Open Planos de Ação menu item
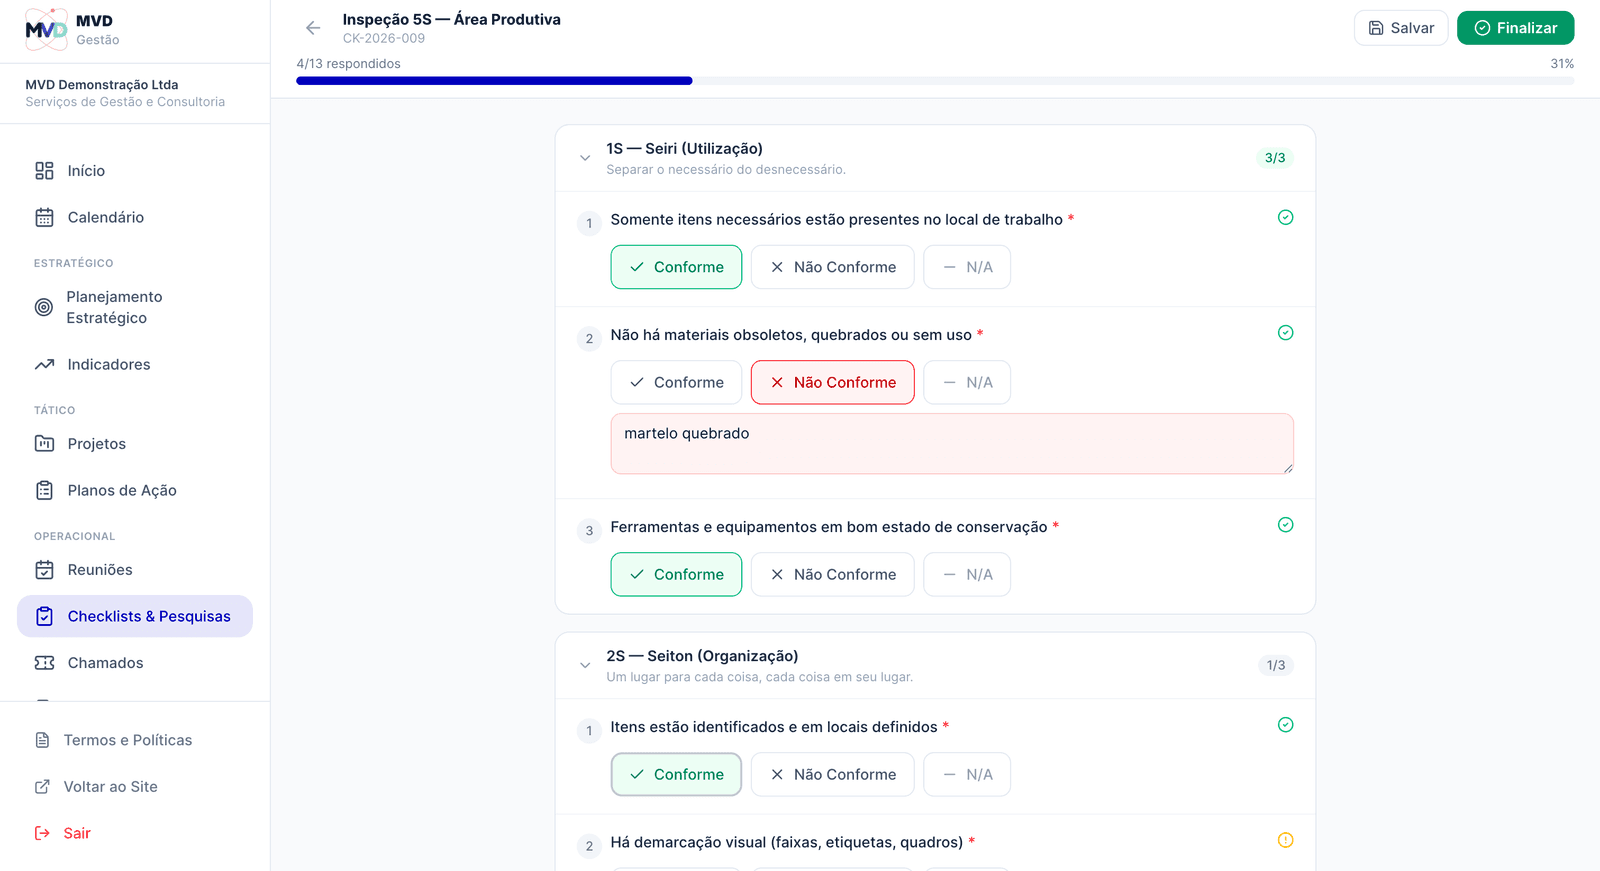This screenshot has height=871, width=1600. 135,490
